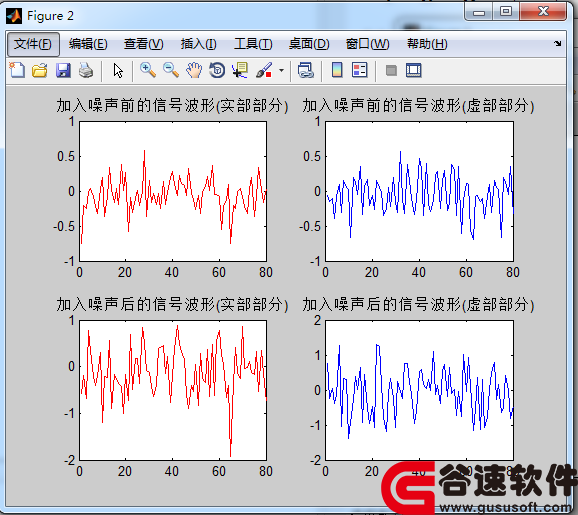Select the Edit Plot arrow tool
The width and height of the screenshot is (578, 515).
pos(118,70)
